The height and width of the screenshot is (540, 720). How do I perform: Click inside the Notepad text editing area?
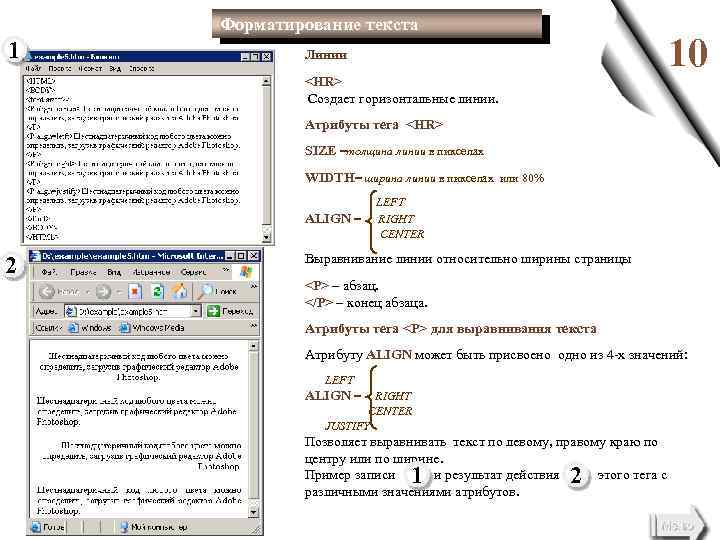click(x=142, y=159)
